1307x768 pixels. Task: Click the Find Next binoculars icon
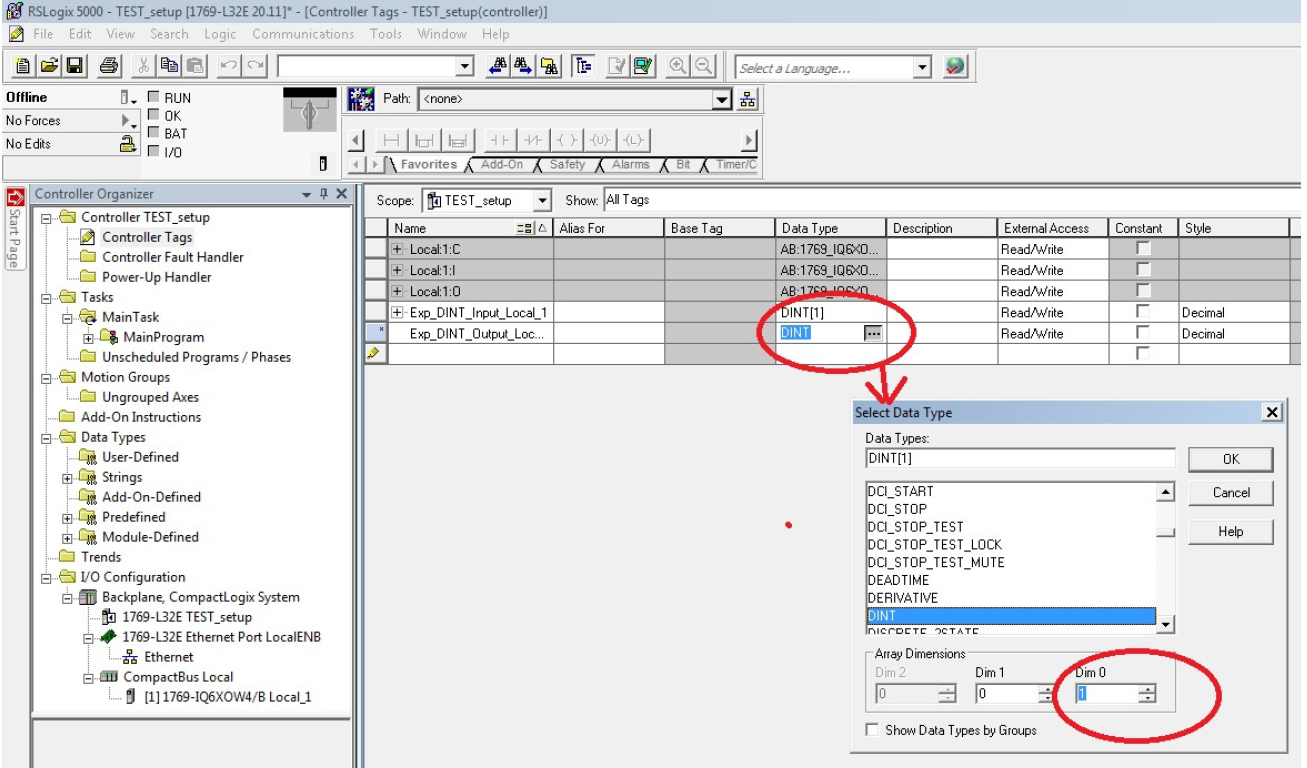523,67
